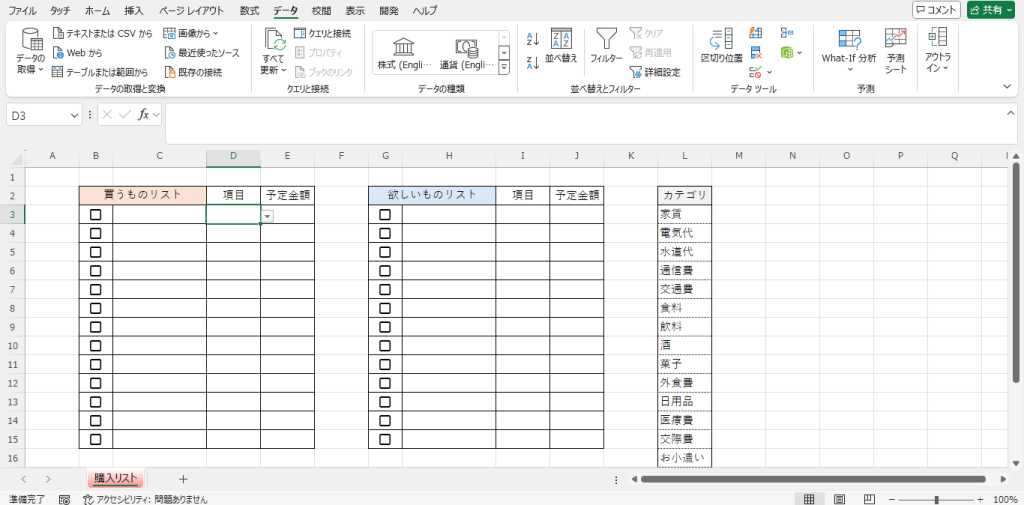Click the すべて更新 refresh icon
The width and height of the screenshot is (1024, 505).
(x=274, y=40)
